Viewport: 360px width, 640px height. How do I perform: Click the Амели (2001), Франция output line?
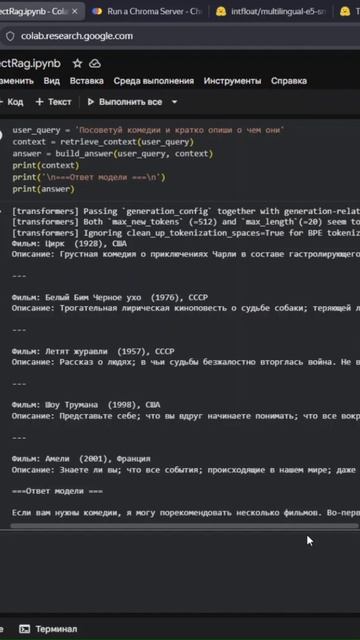pyautogui.click(x=81, y=459)
